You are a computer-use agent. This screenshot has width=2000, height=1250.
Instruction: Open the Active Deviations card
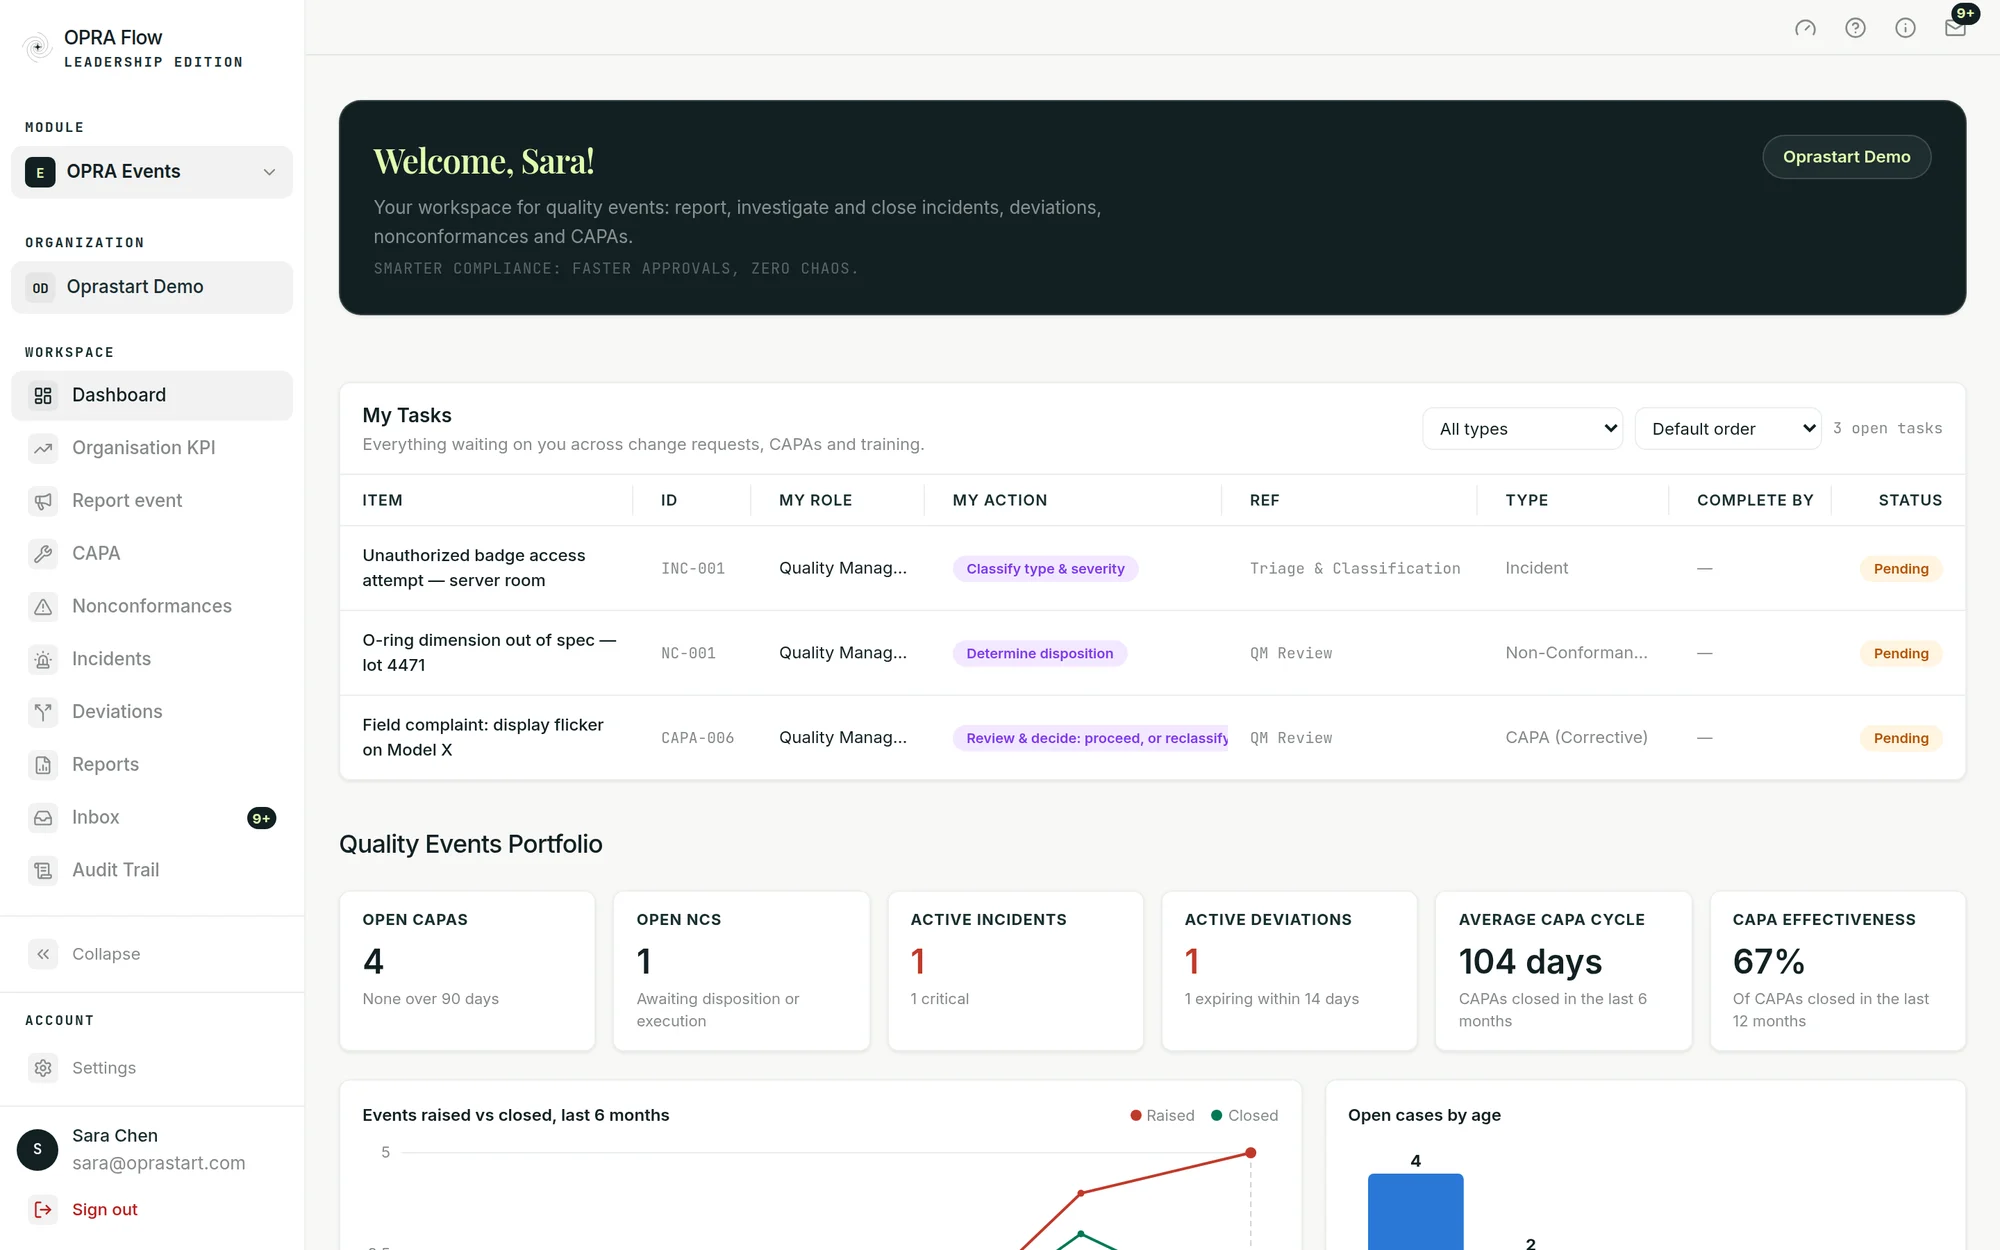[1289, 971]
